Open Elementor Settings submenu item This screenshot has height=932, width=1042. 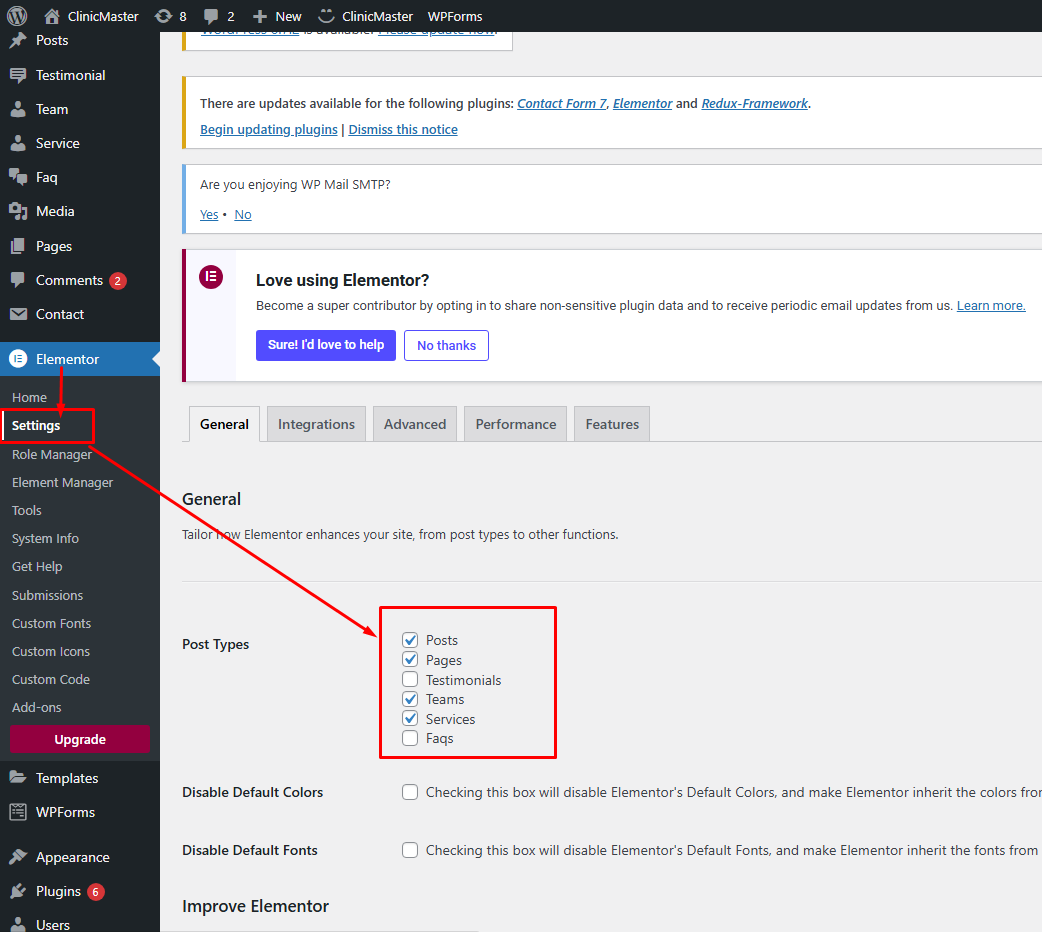point(36,425)
